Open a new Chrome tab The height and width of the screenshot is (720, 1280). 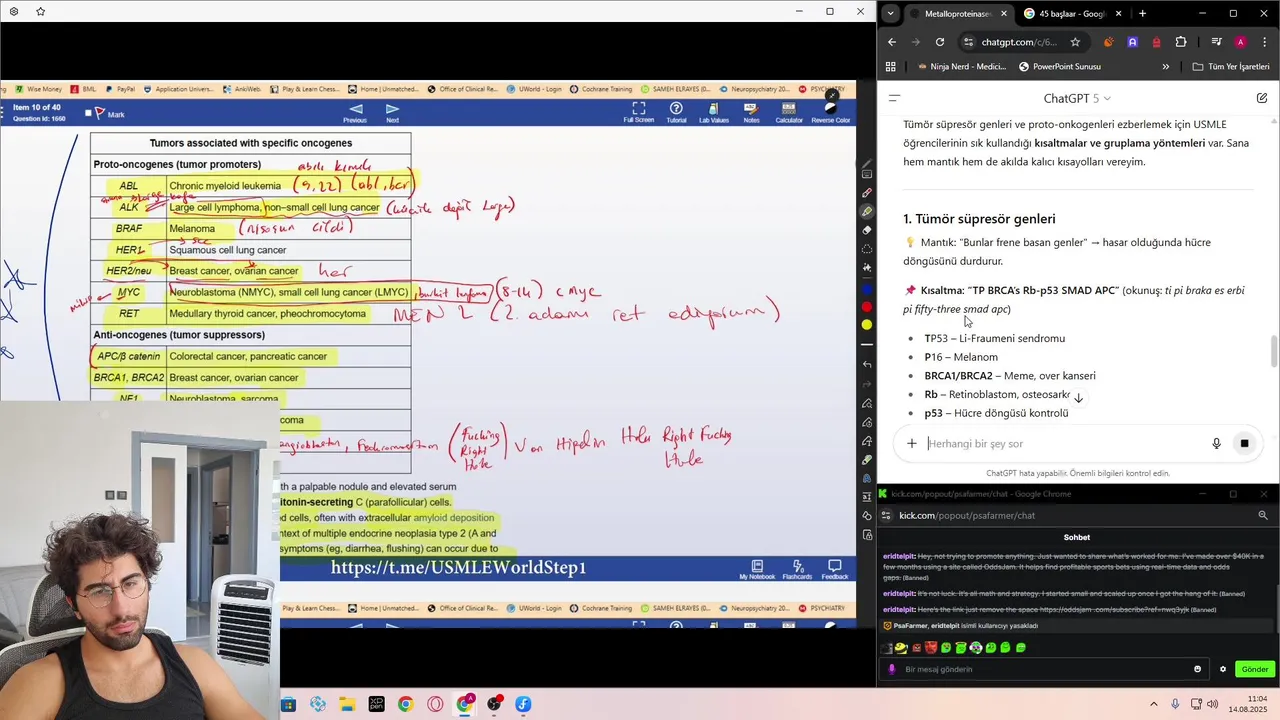coord(1142,14)
